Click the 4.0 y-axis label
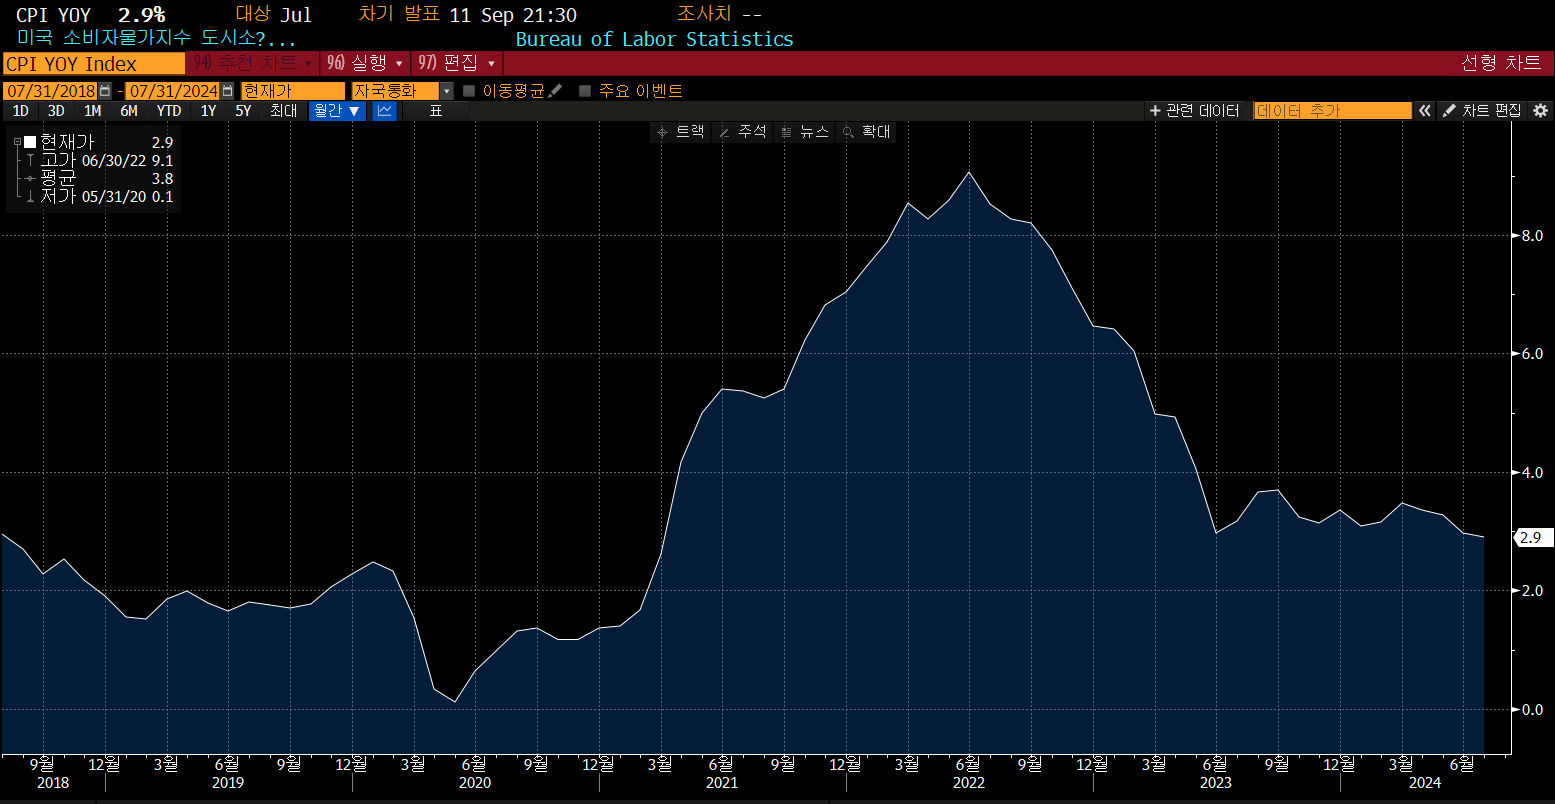 tap(1532, 472)
